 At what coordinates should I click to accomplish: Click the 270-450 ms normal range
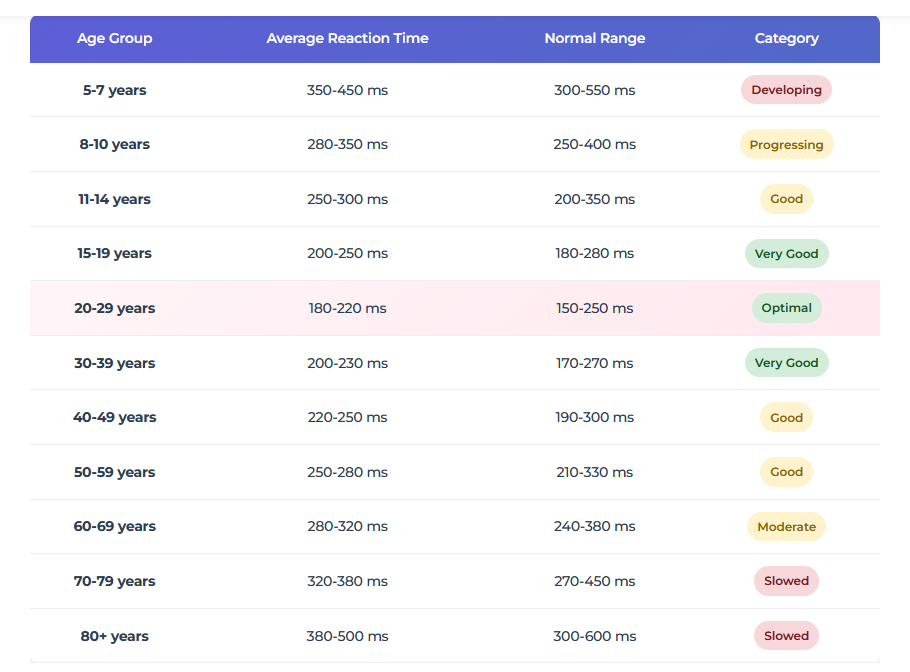tap(594, 581)
